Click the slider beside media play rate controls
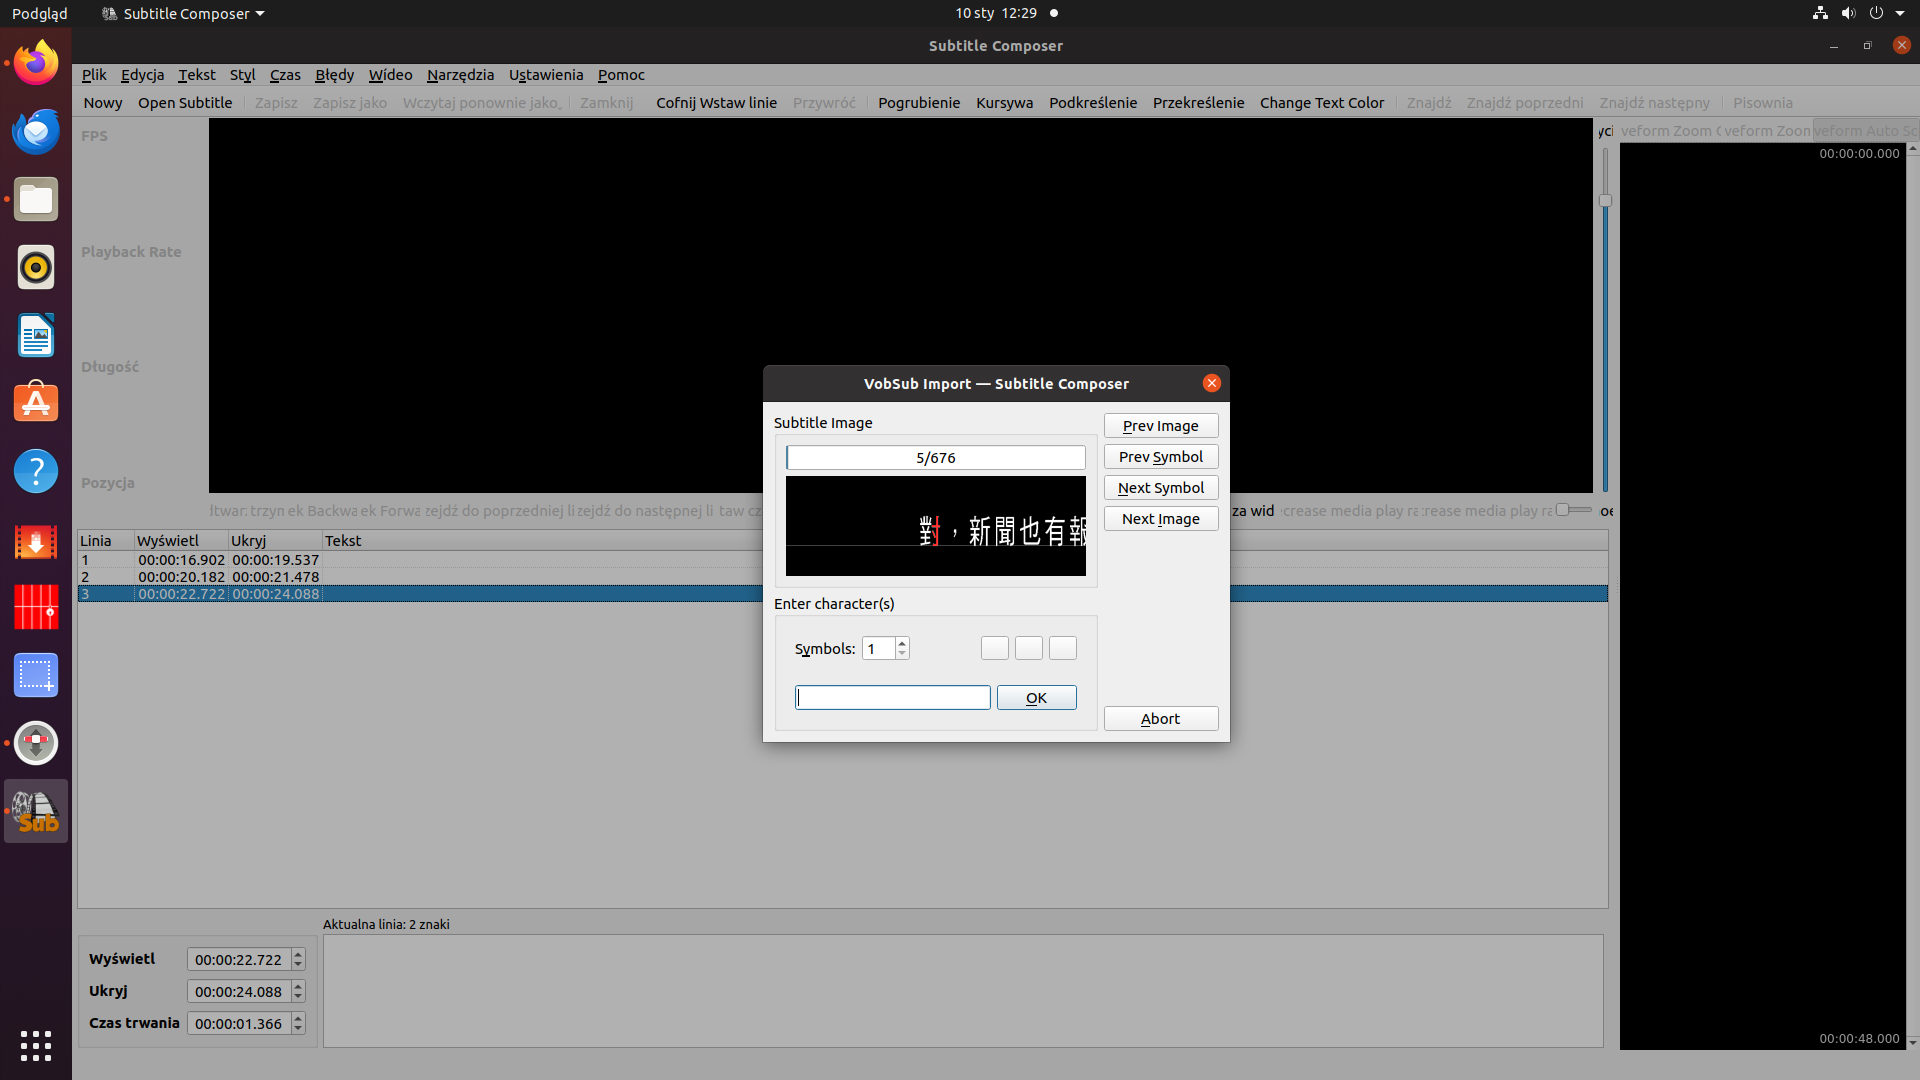Image resolution: width=1920 pixels, height=1080 pixels. (x=1573, y=510)
